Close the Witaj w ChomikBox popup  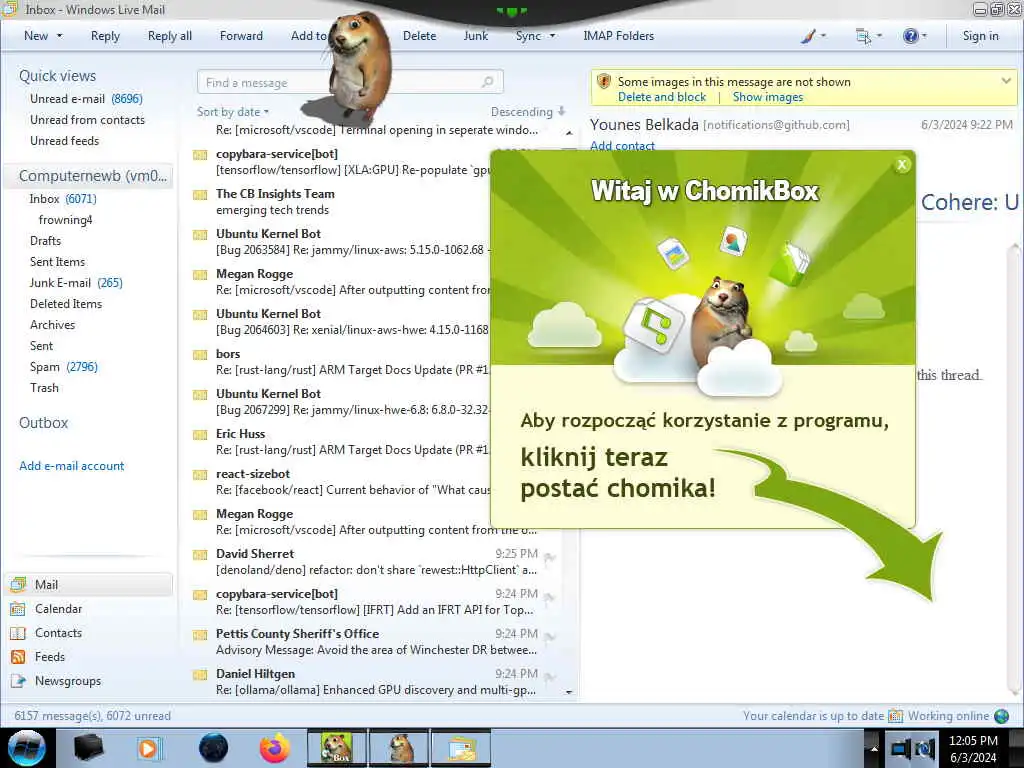pos(902,165)
